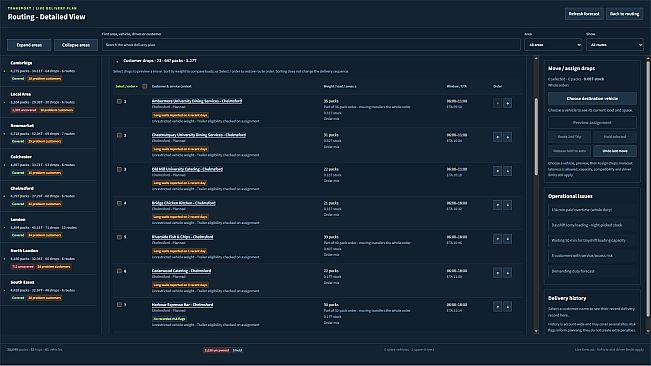The width and height of the screenshot is (651, 366).
Task: Open Old Mill University Catering link
Action: pyautogui.click(x=187, y=169)
